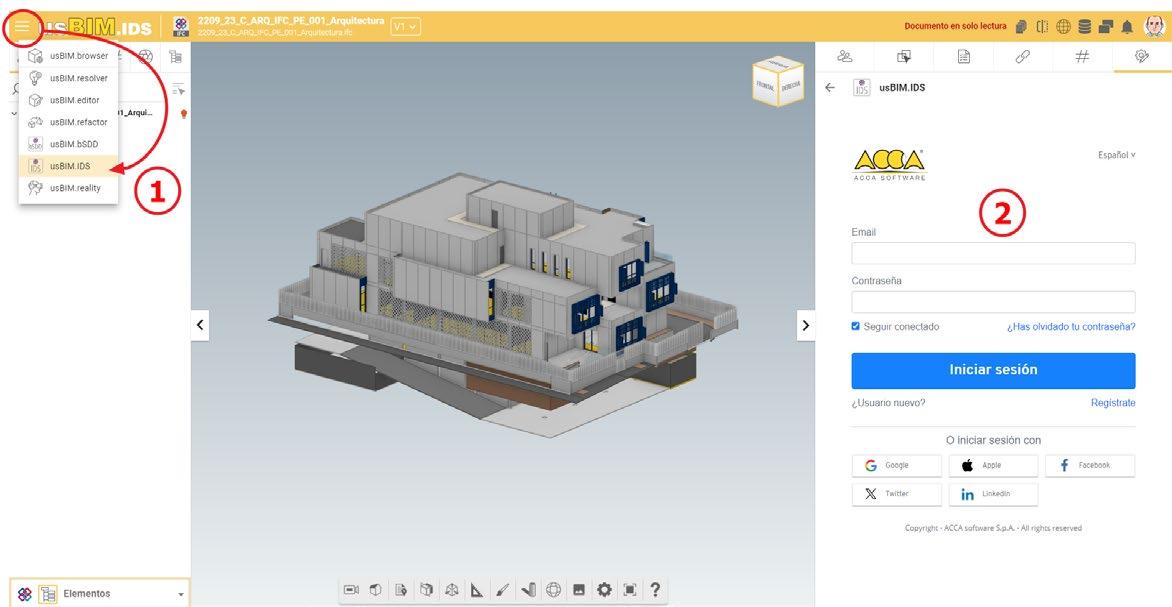Click the Iniciar sesión button
The image size is (1172, 607).
pos(993,370)
